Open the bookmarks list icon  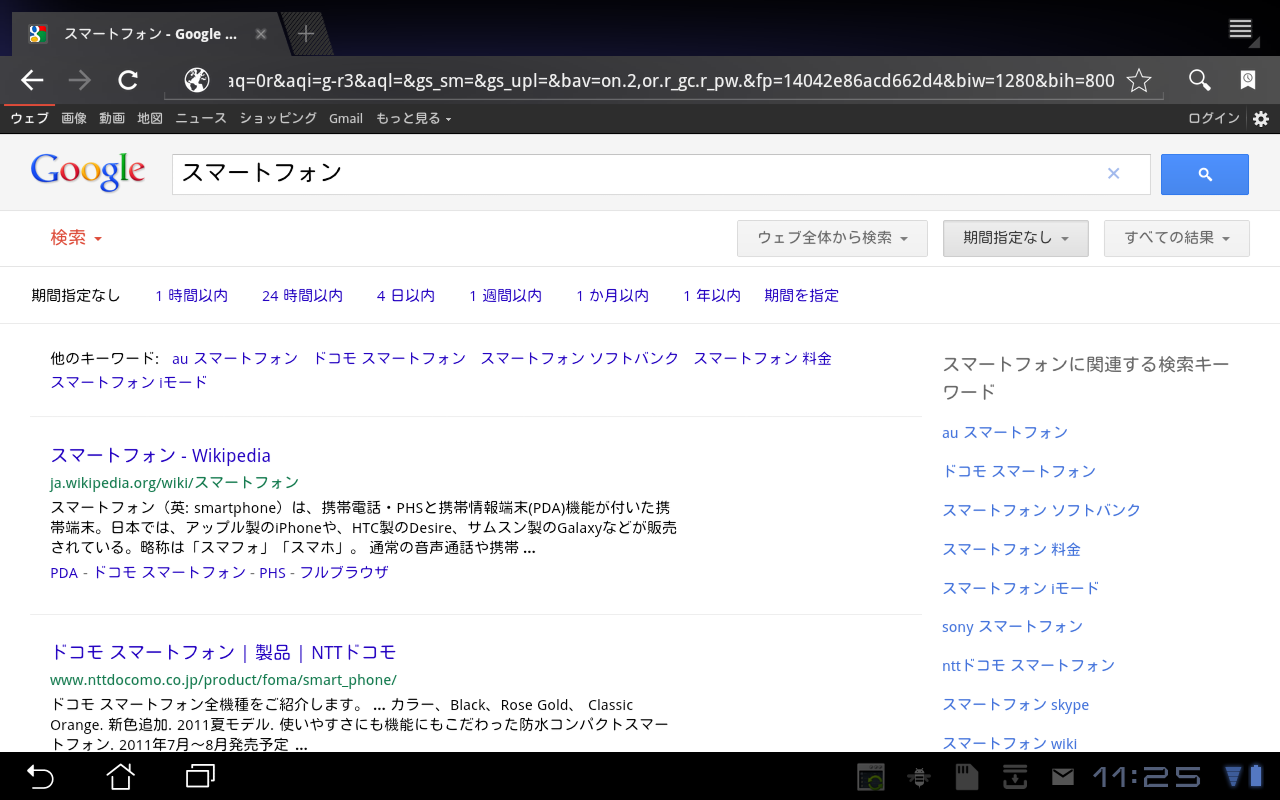click(x=1248, y=81)
